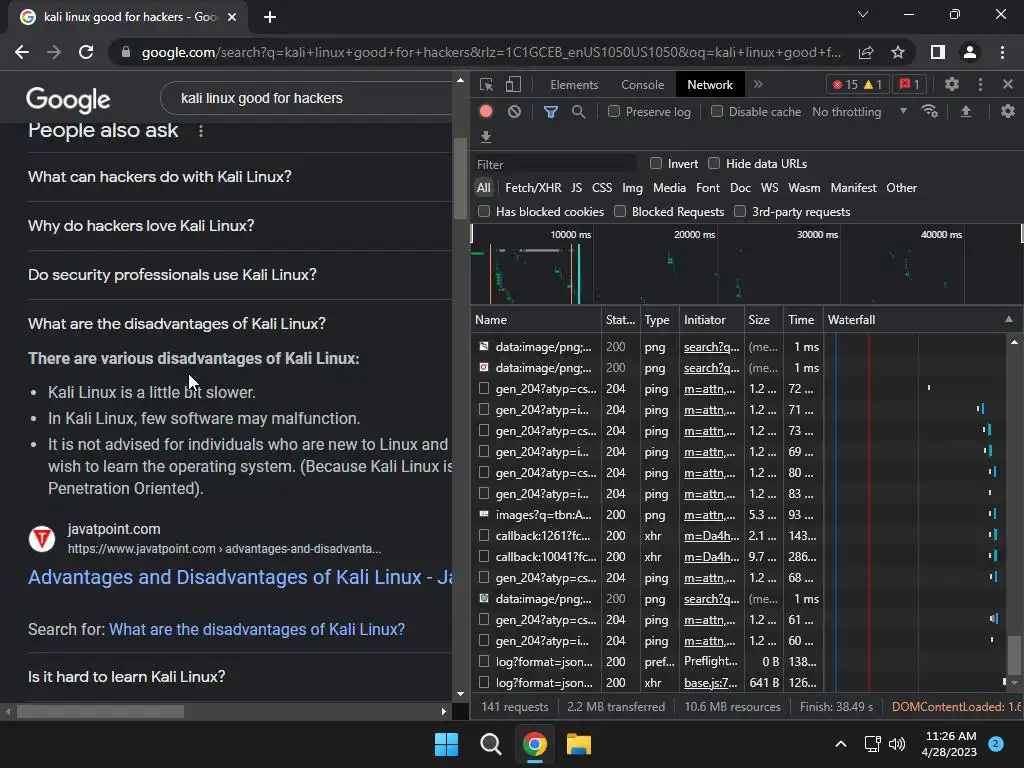Show hidden system tray icons chevron
The width and height of the screenshot is (1024, 768).
click(x=840, y=744)
